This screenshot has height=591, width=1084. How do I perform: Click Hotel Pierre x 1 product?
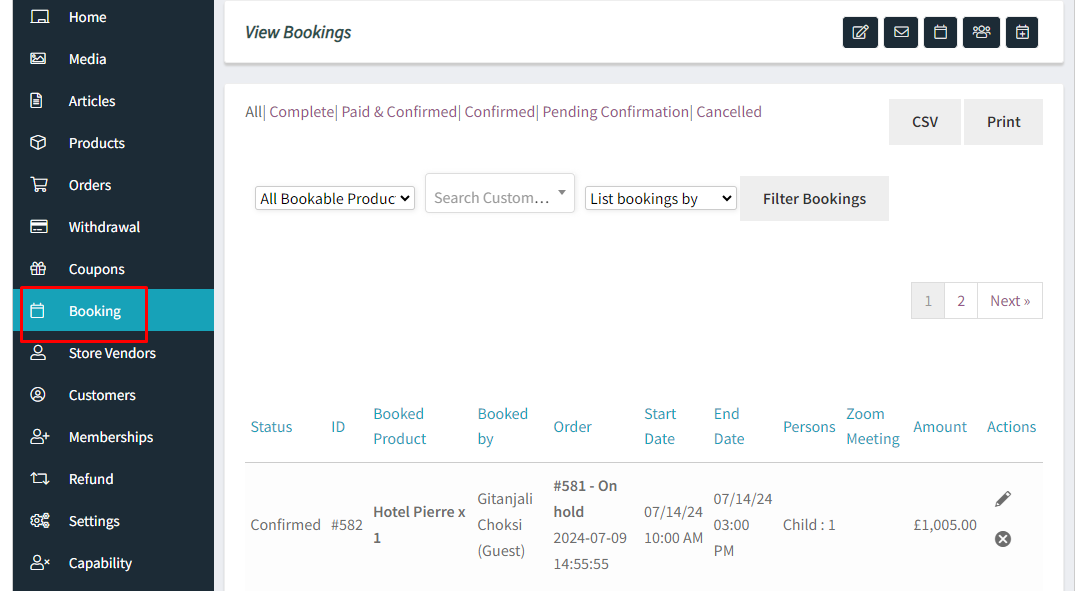(419, 525)
